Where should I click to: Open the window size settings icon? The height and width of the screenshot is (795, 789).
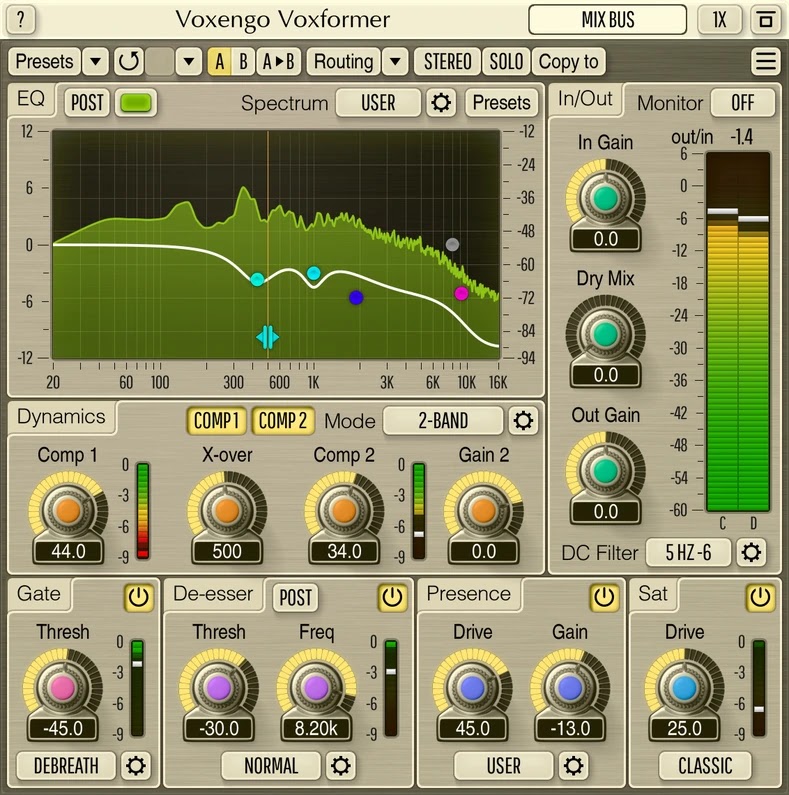(x=765, y=20)
